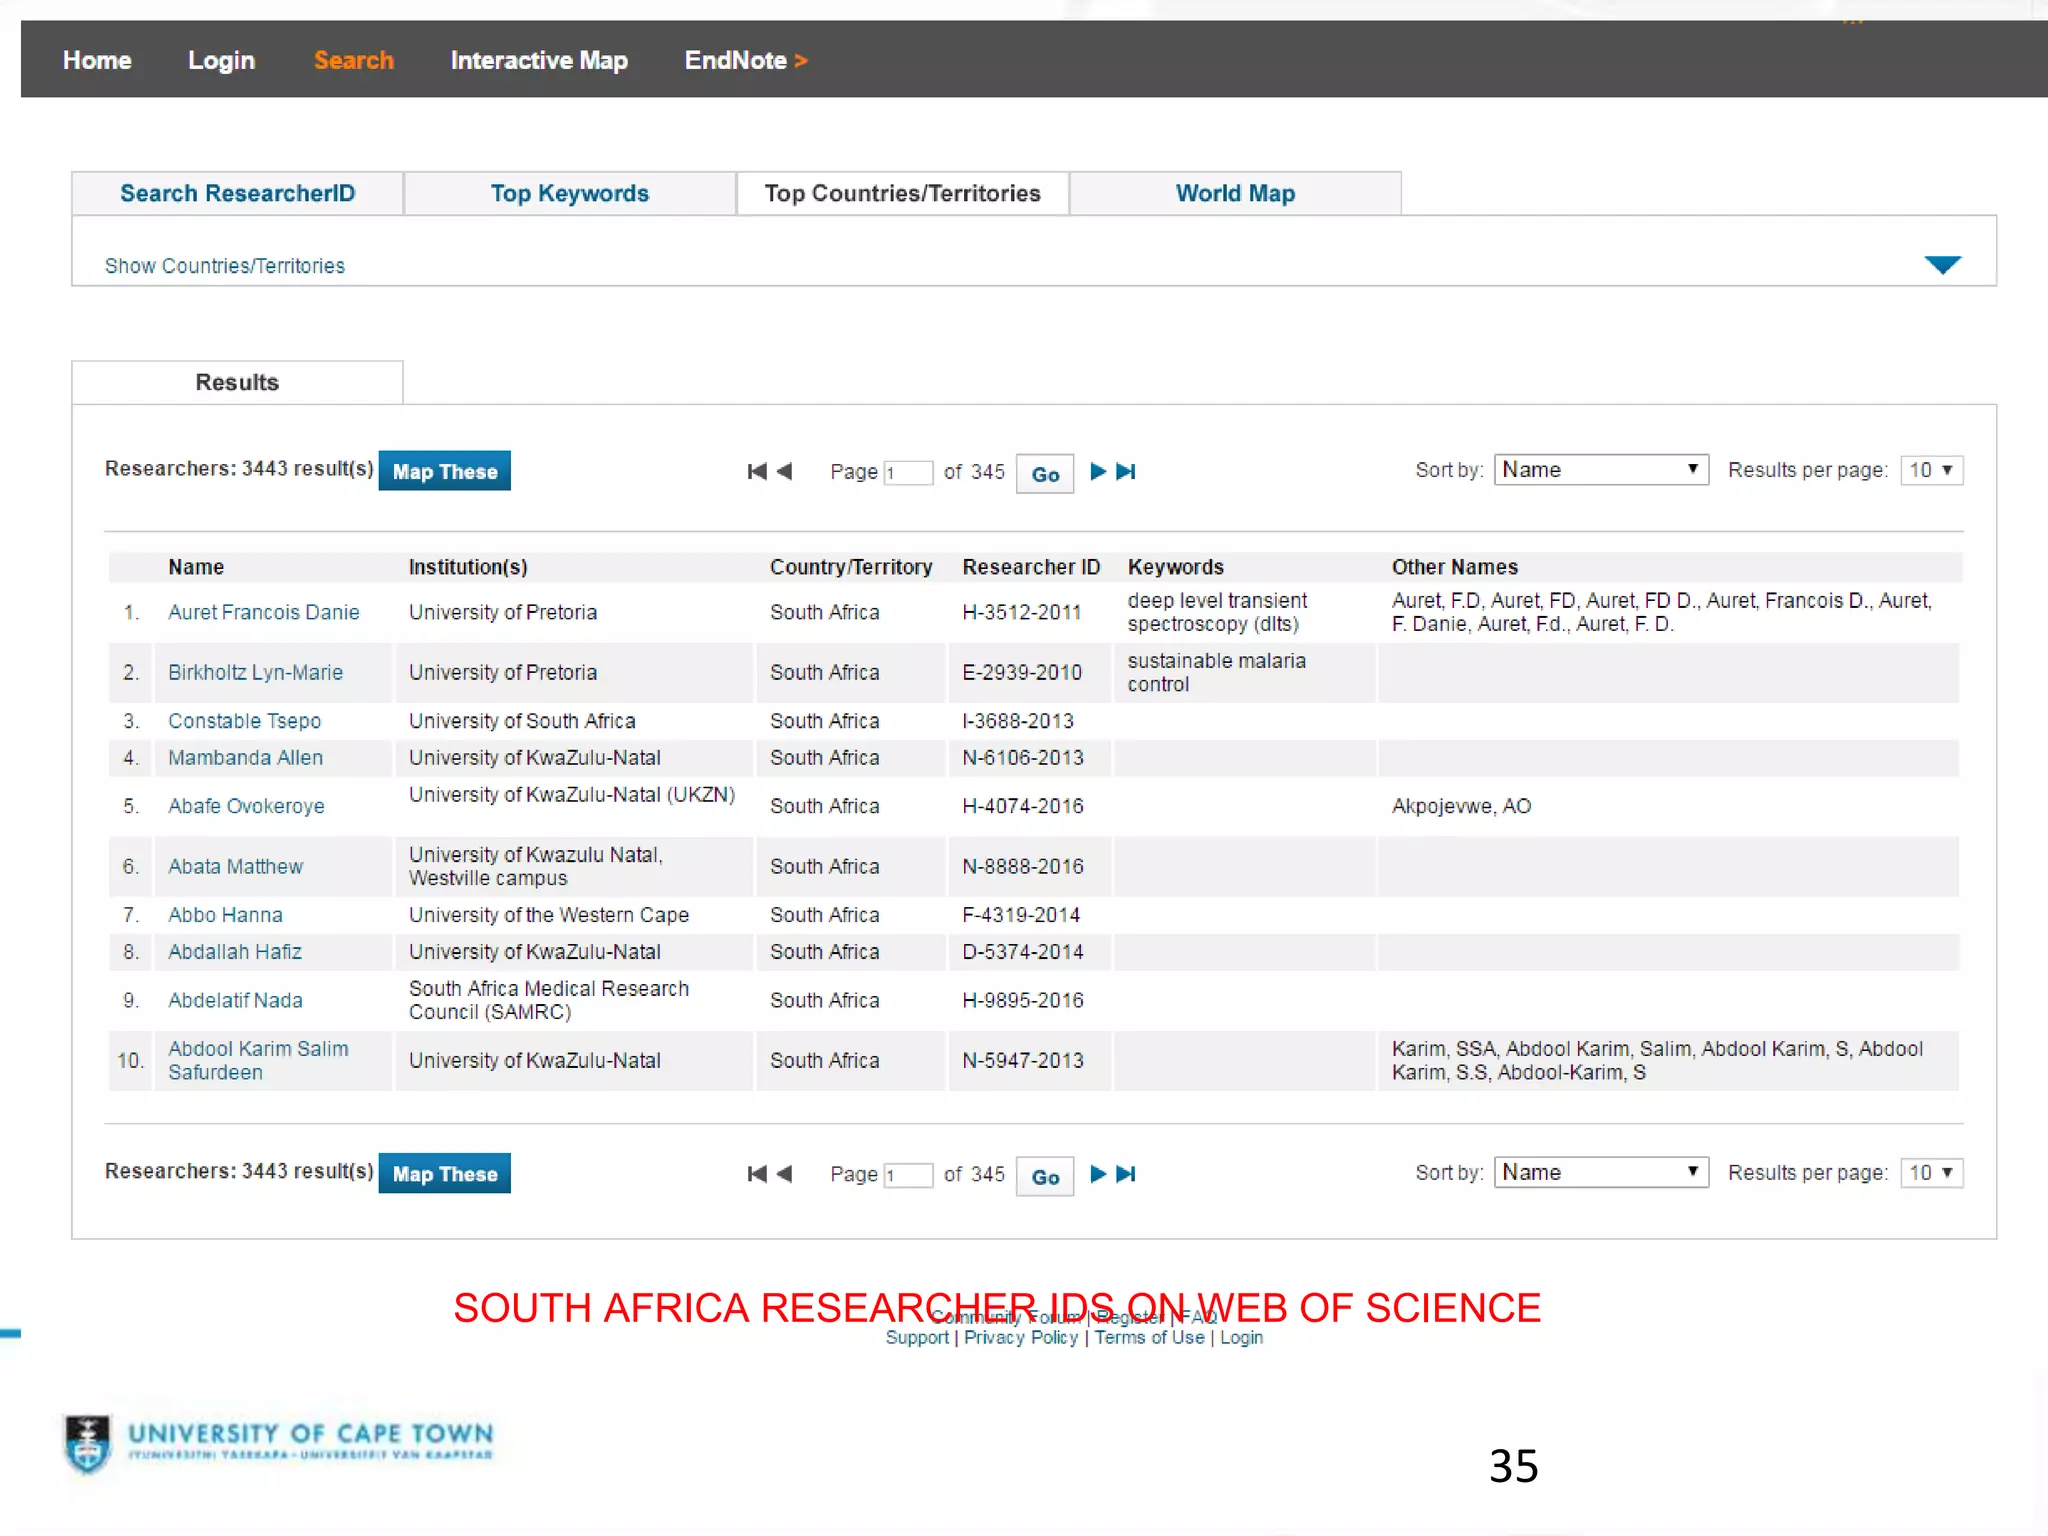This screenshot has width=2048, height=1536.
Task: Go to previous page in bottom pager
Action: click(x=784, y=1174)
